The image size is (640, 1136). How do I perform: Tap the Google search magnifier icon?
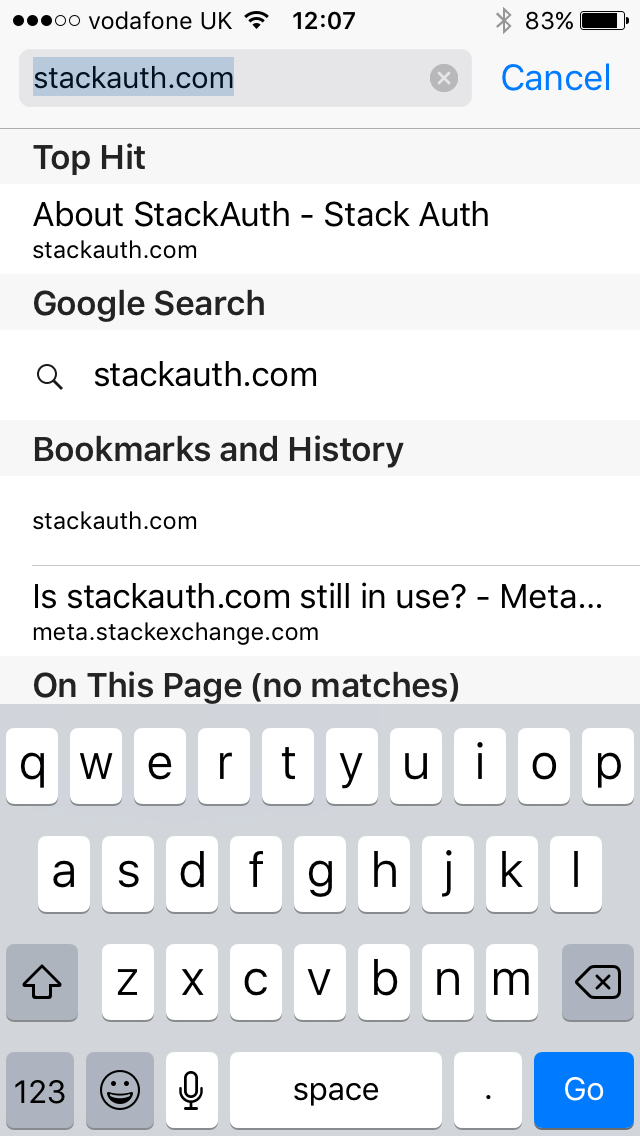tap(49, 376)
